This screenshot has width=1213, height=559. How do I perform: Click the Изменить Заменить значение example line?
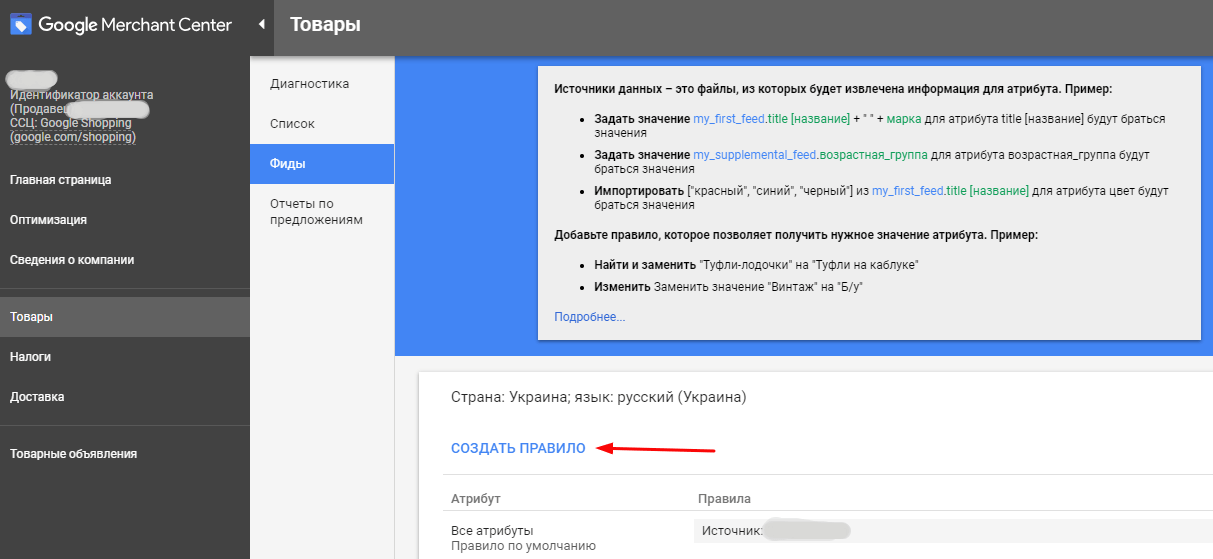point(728,287)
